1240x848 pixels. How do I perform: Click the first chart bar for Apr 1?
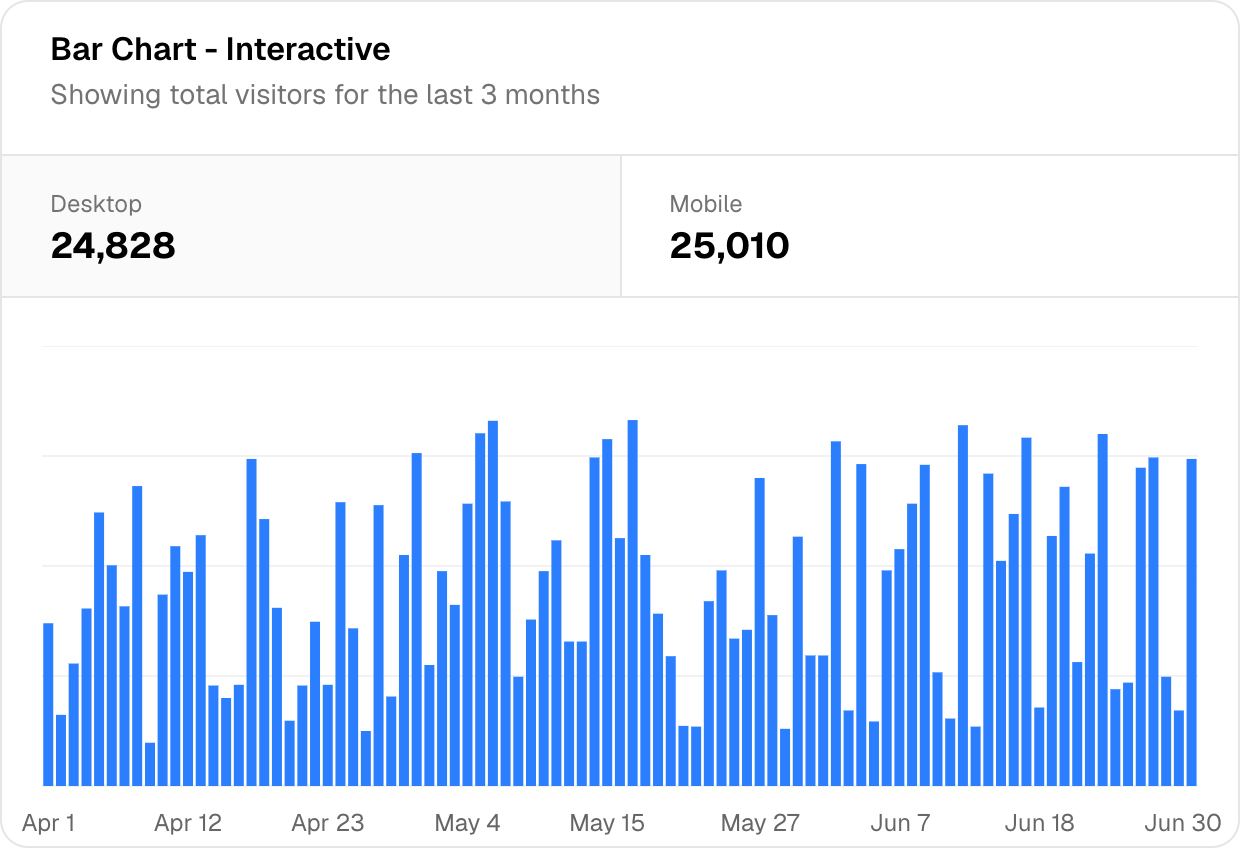tap(48, 704)
